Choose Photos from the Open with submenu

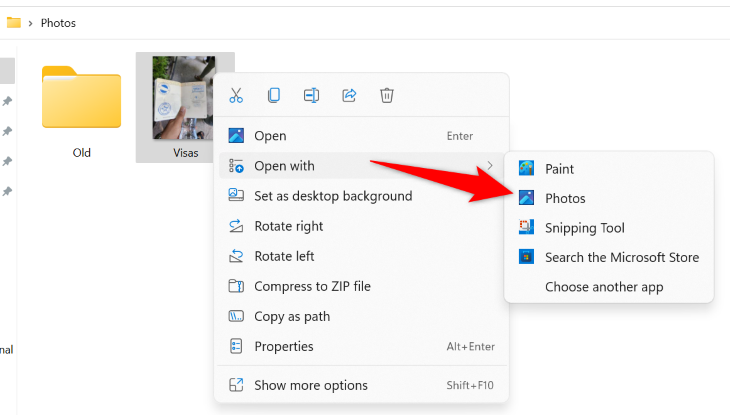pyautogui.click(x=565, y=198)
